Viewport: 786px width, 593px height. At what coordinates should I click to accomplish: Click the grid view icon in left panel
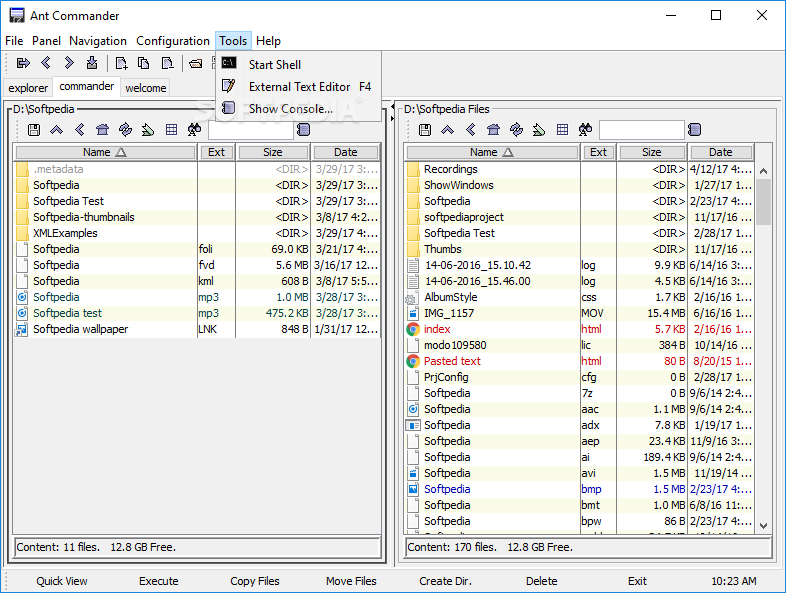[171, 130]
